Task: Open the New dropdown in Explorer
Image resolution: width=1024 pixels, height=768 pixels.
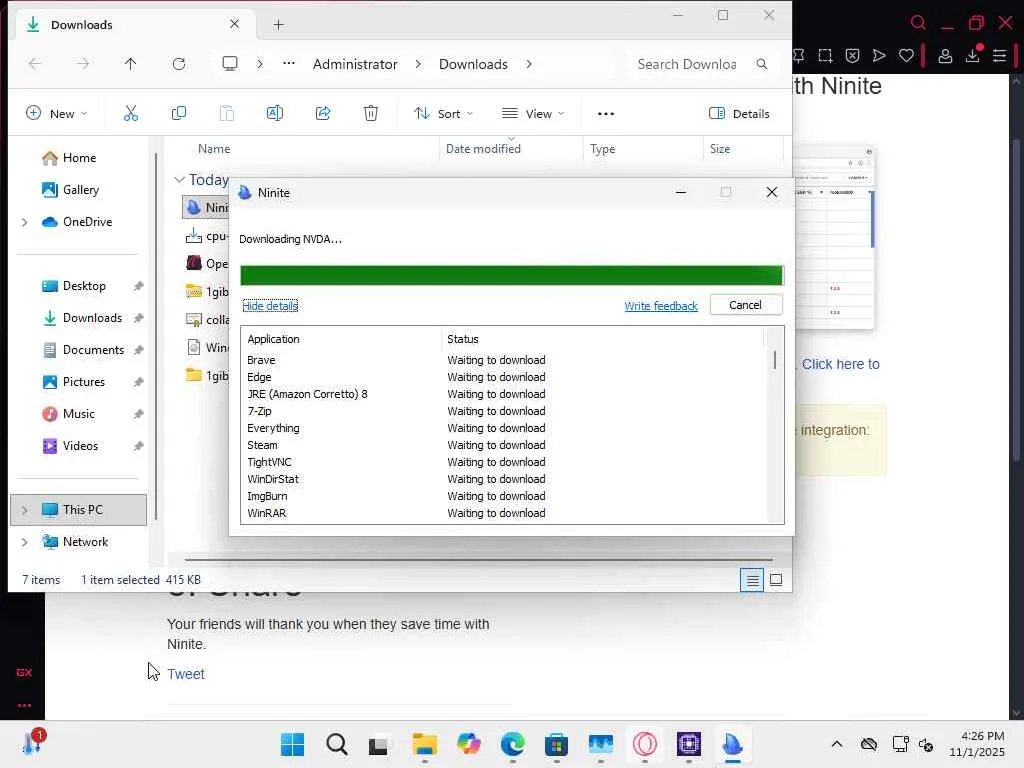Action: point(56,114)
